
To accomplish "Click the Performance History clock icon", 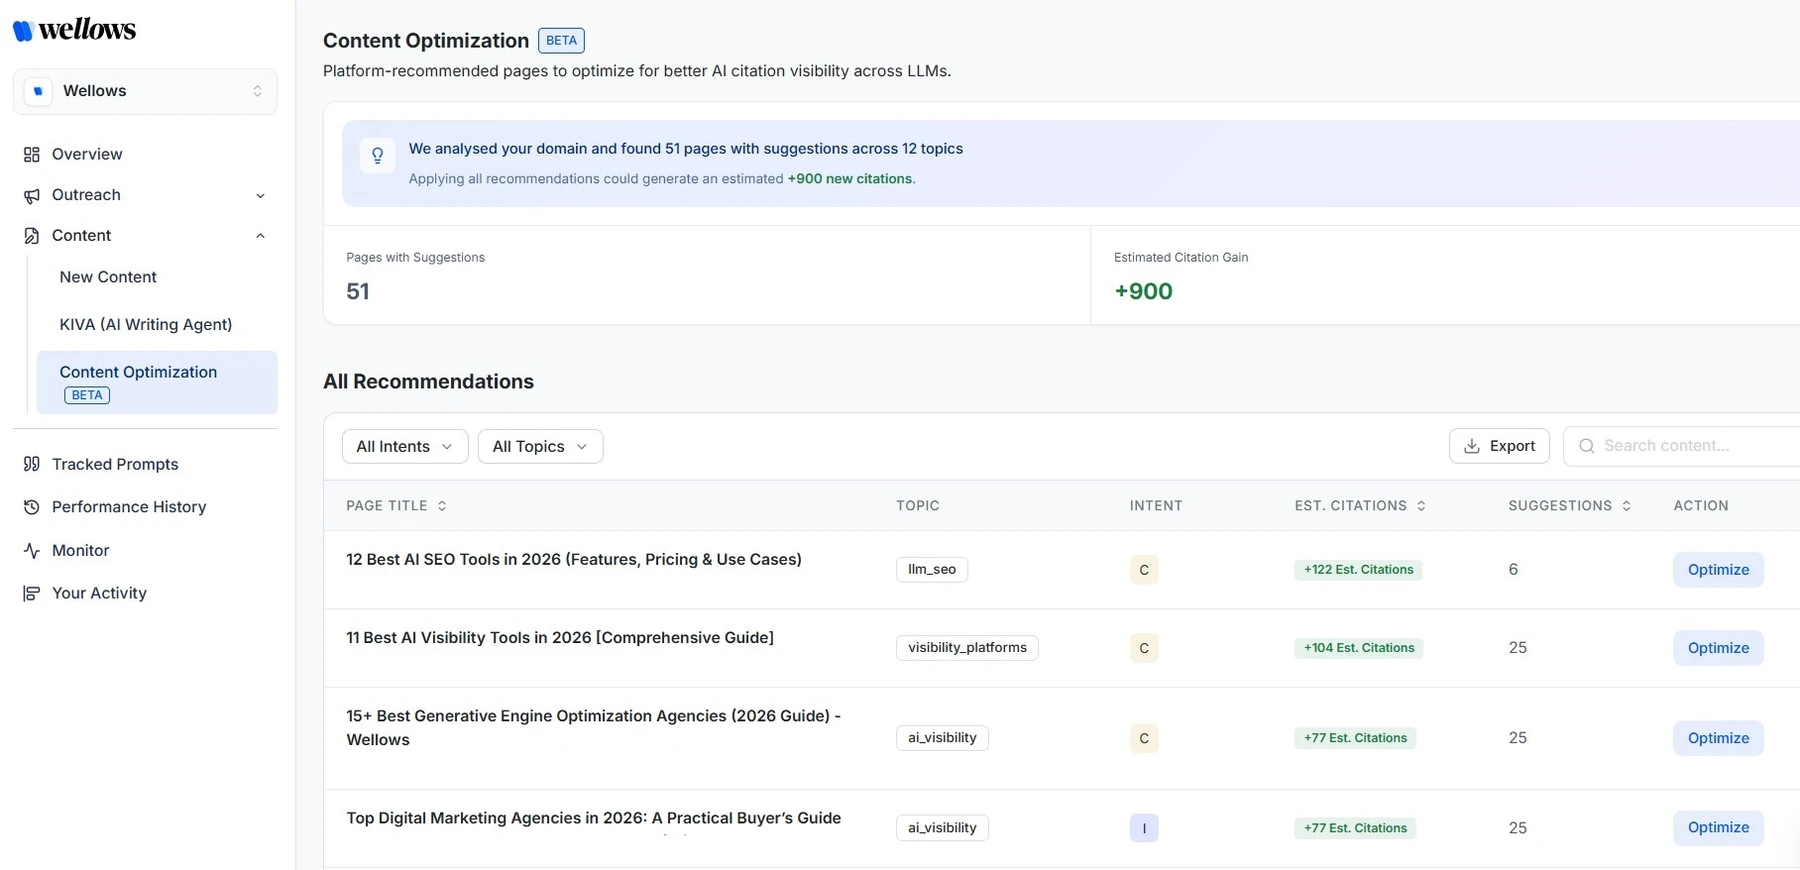I will [32, 507].
